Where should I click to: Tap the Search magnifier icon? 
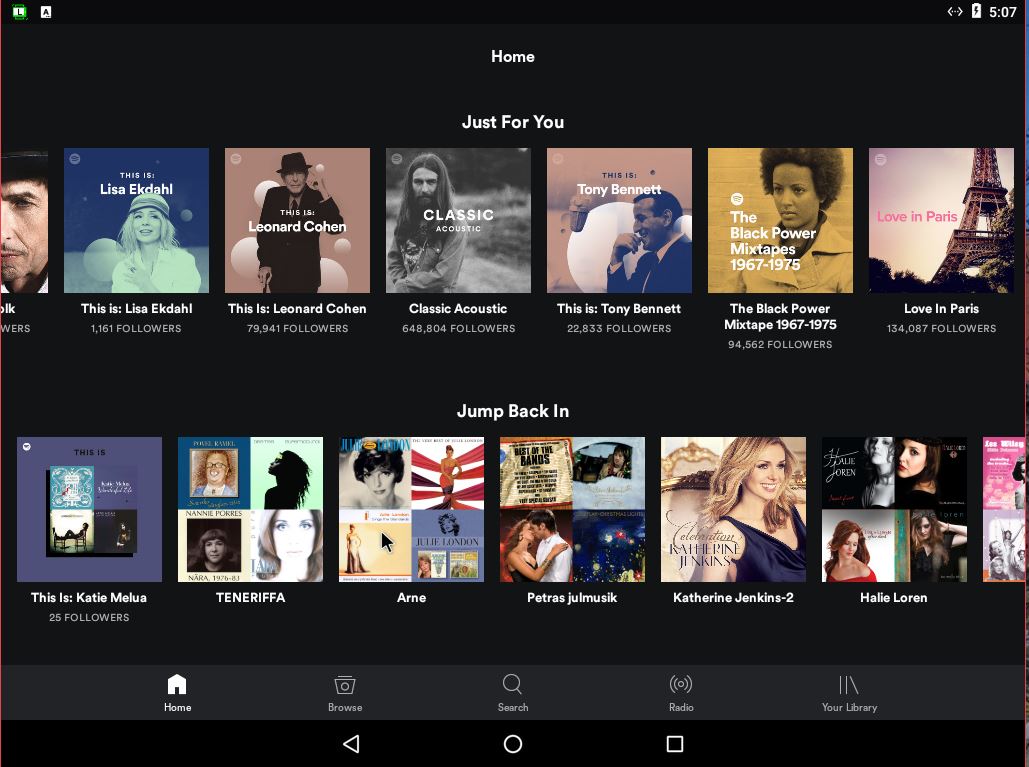(x=513, y=684)
